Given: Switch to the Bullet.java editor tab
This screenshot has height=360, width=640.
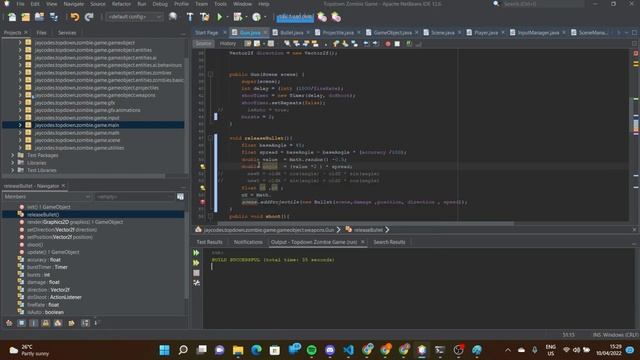Looking at the screenshot, I should point(291,33).
